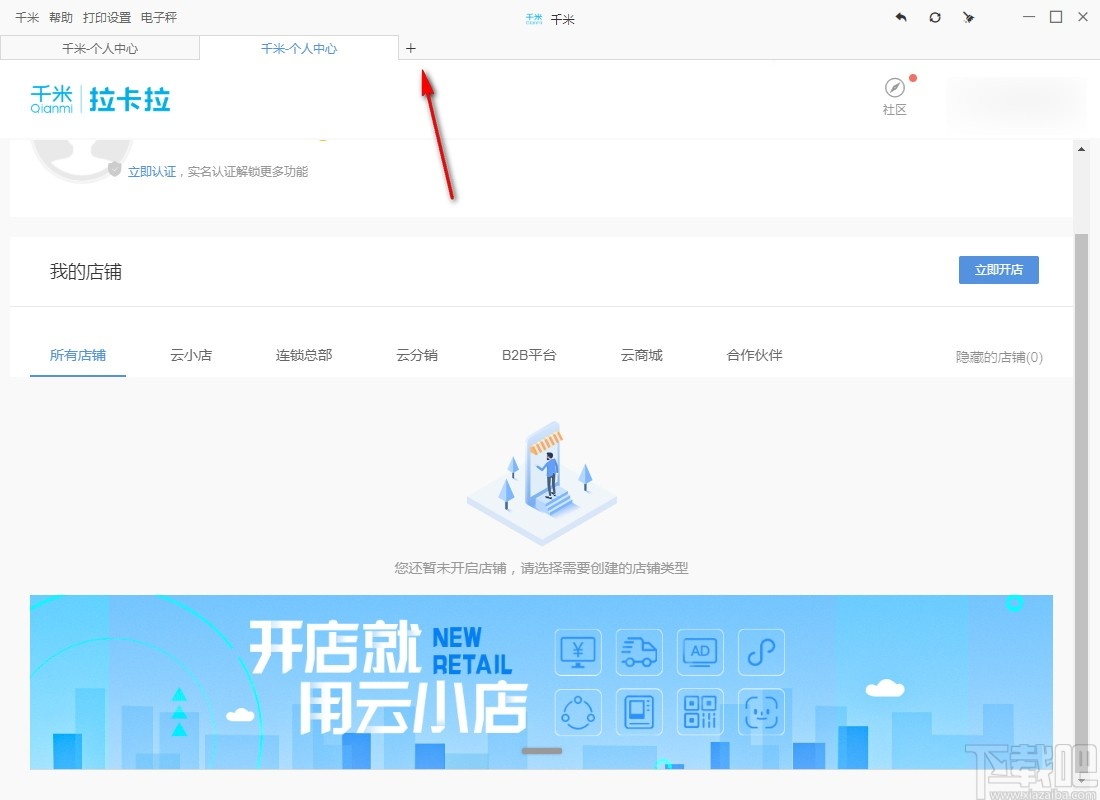This screenshot has width=1100, height=800.
Task: Click the refresh page icon
Action: (x=935, y=17)
